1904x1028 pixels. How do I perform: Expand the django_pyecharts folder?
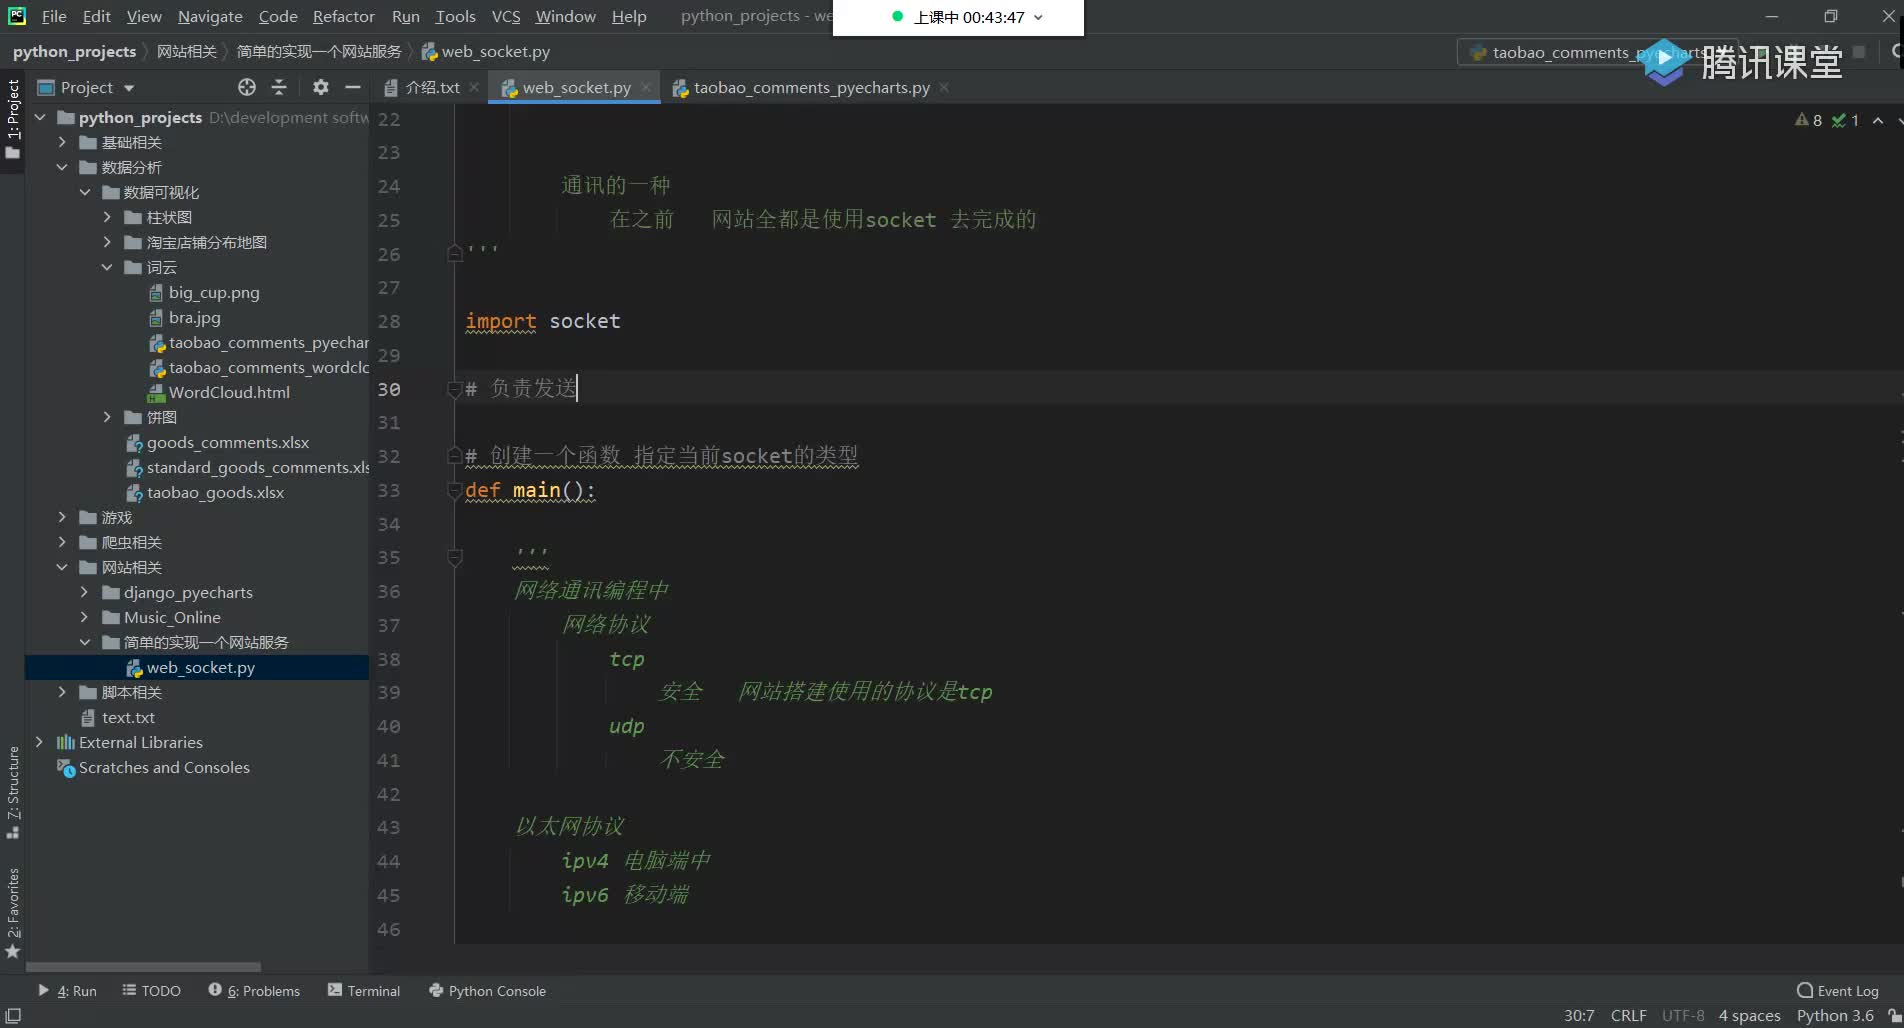tap(85, 592)
